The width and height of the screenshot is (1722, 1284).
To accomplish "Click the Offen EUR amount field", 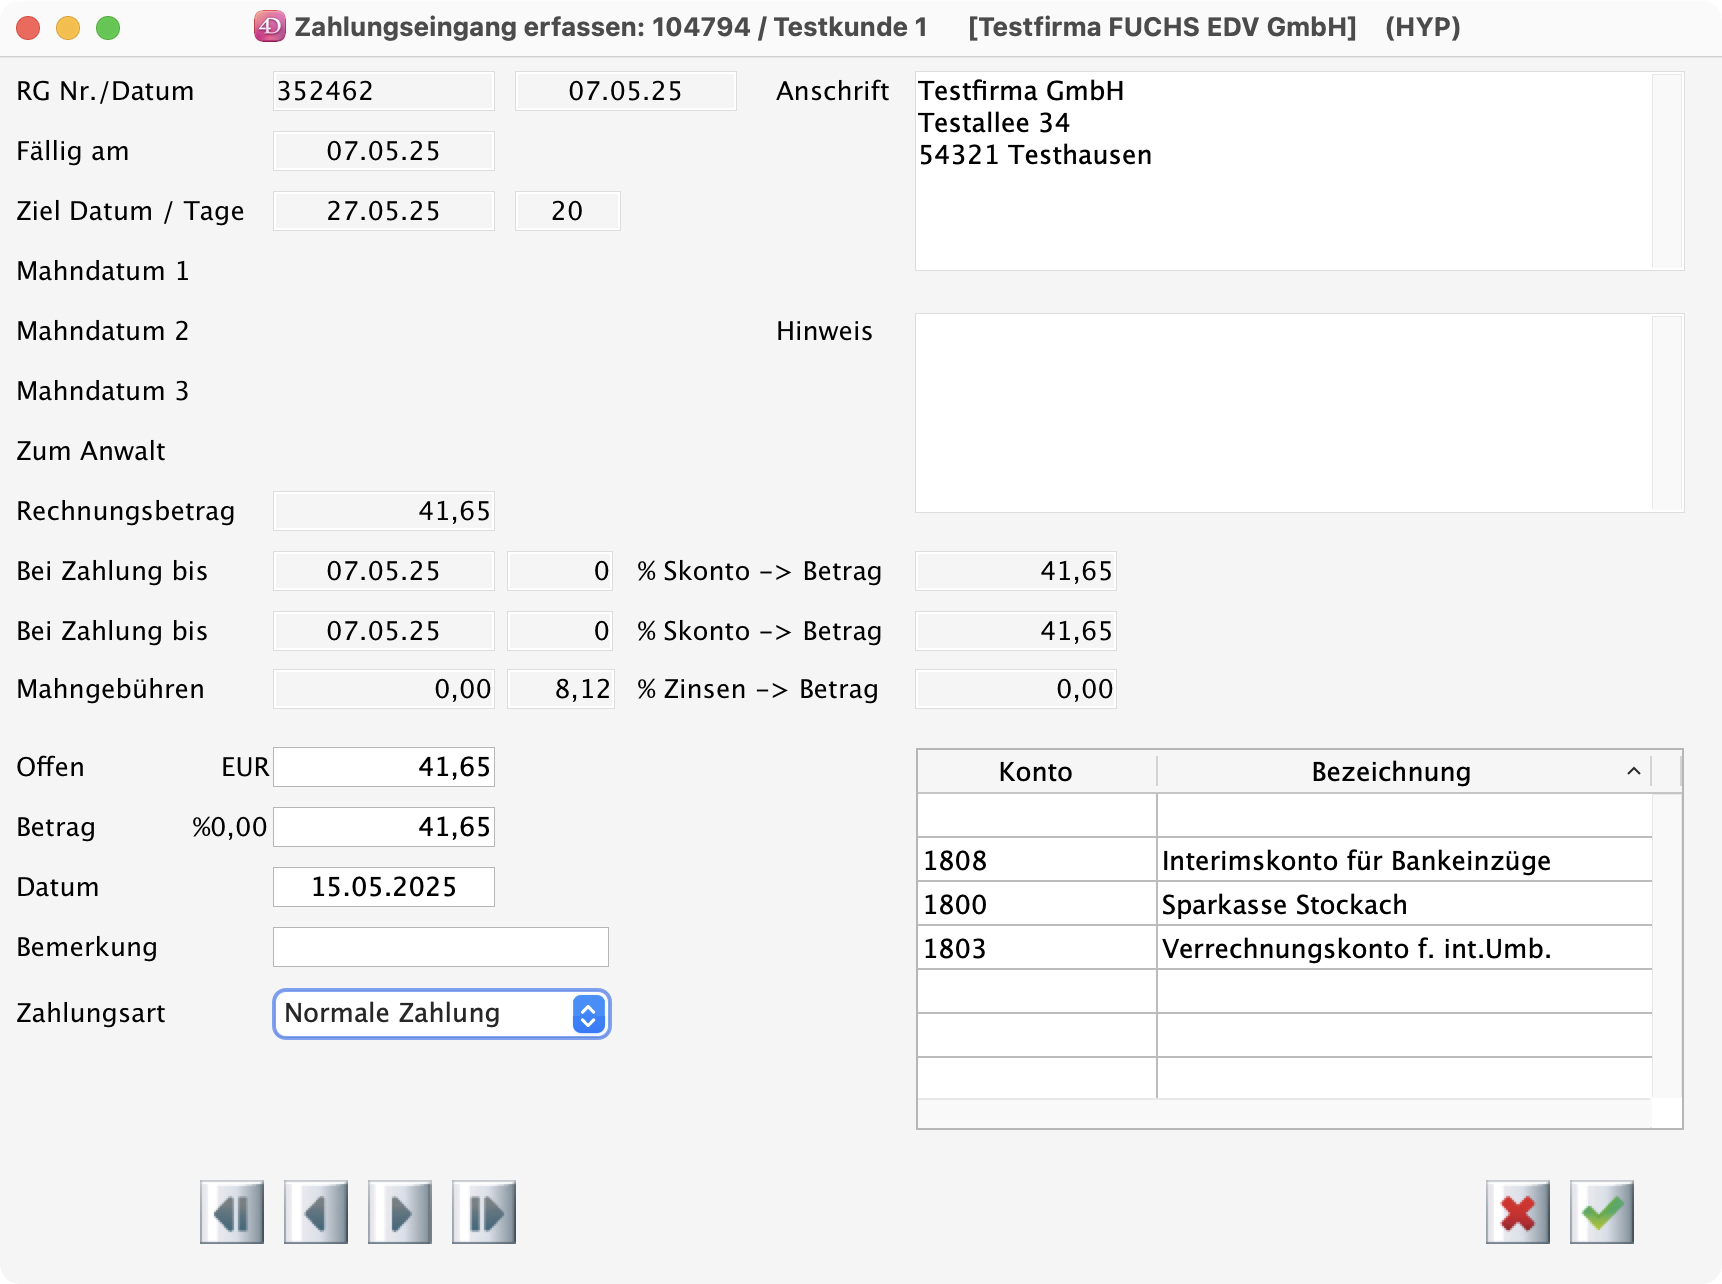I will click(384, 767).
